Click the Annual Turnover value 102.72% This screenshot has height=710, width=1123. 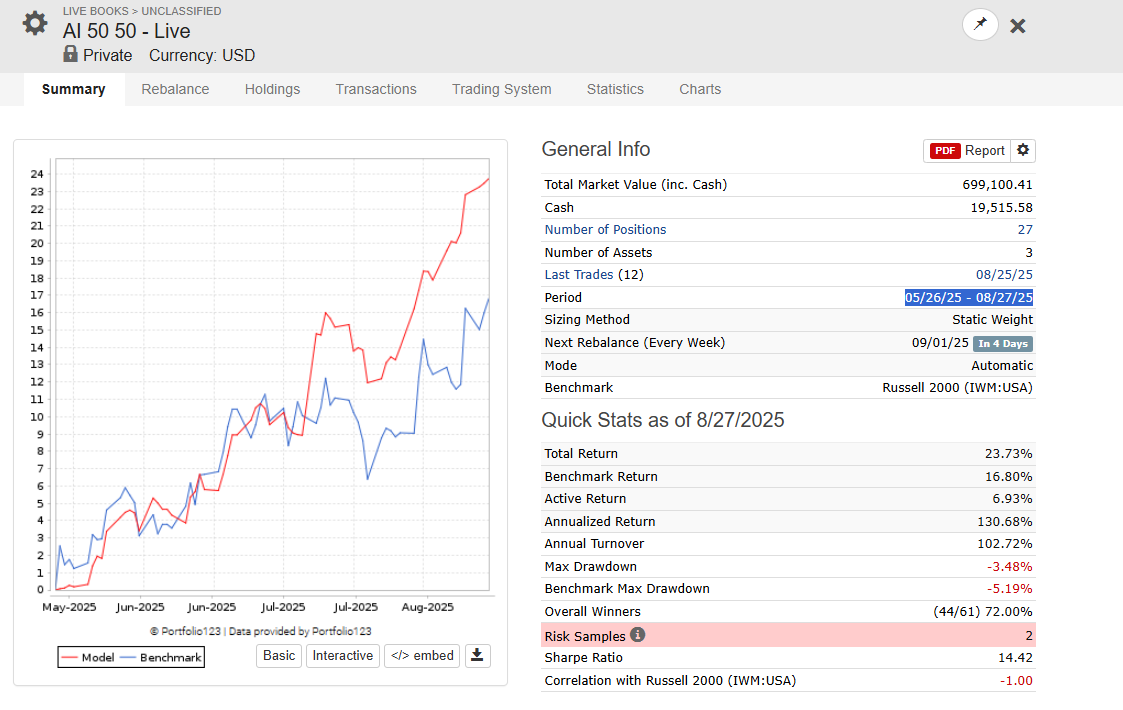1005,544
